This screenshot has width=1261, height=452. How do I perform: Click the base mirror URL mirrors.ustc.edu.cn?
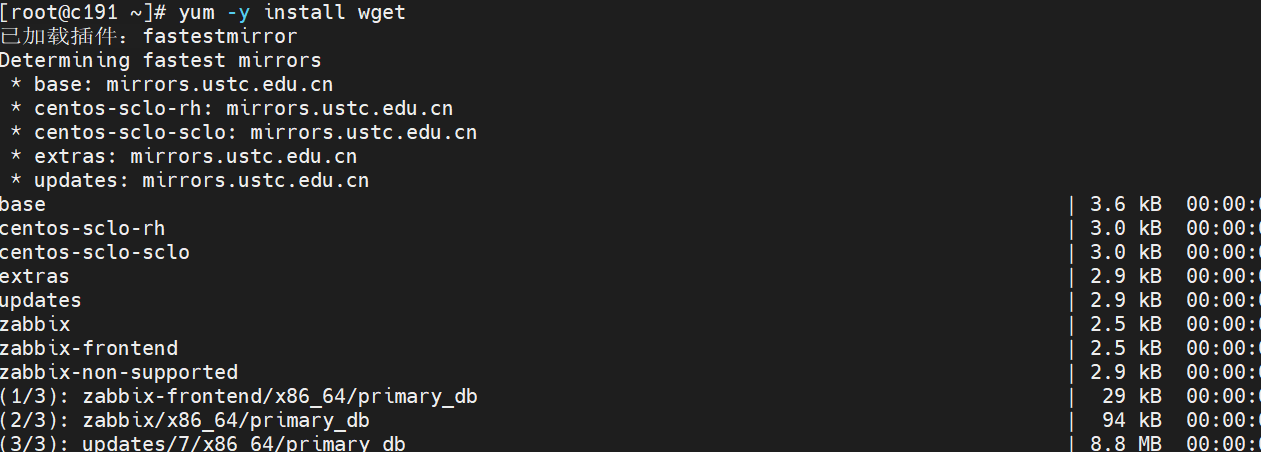coord(220,85)
